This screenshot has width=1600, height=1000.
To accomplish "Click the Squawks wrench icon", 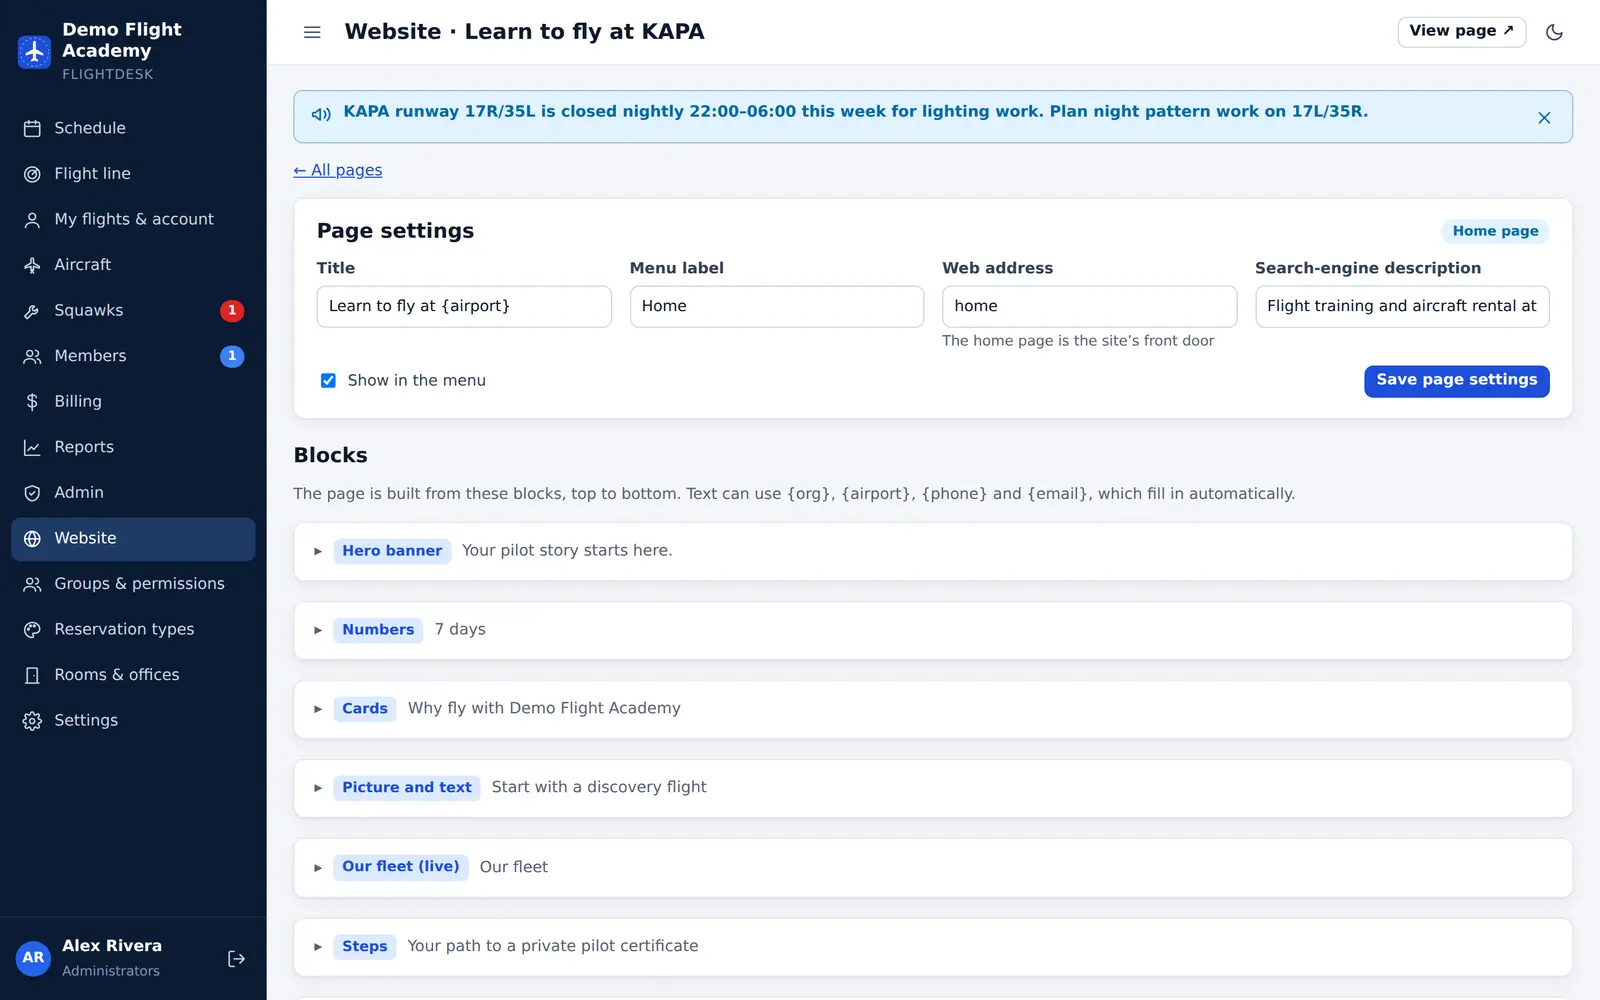I will (x=32, y=311).
